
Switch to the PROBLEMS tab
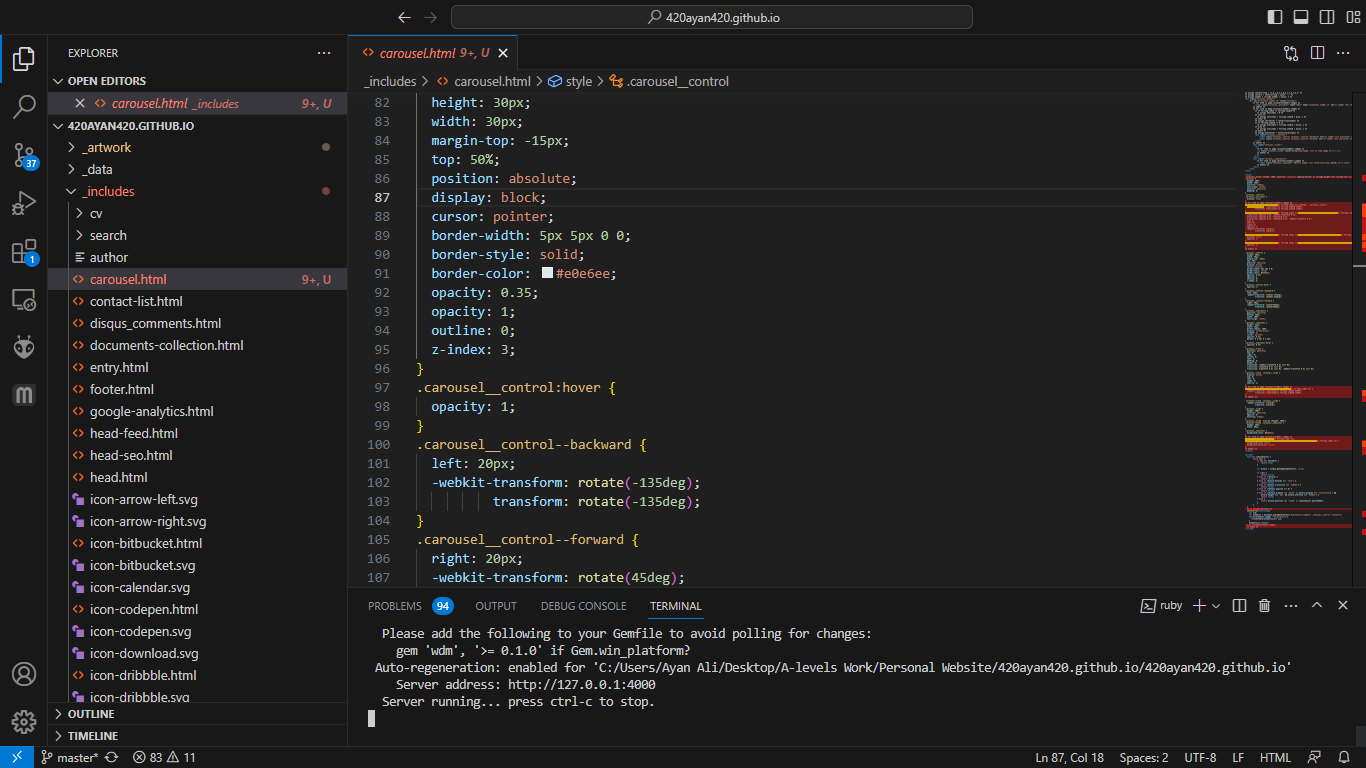pos(394,606)
